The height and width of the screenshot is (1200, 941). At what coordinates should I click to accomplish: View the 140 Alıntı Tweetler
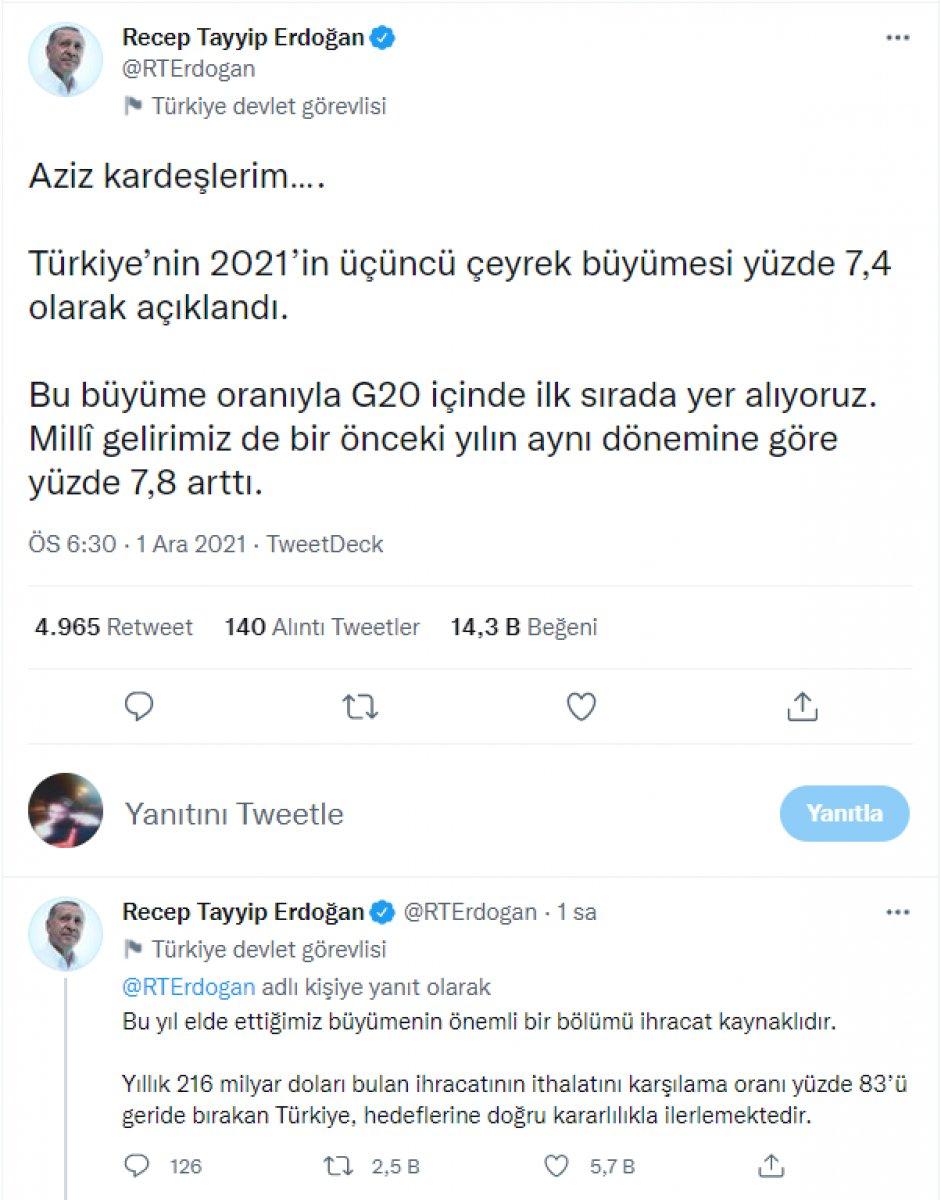[x=322, y=627]
